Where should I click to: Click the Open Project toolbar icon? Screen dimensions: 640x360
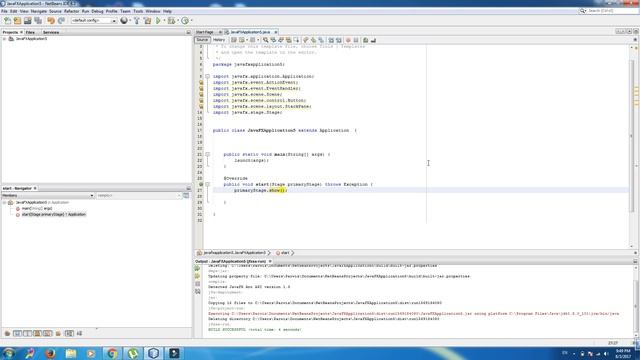(x=27, y=20)
